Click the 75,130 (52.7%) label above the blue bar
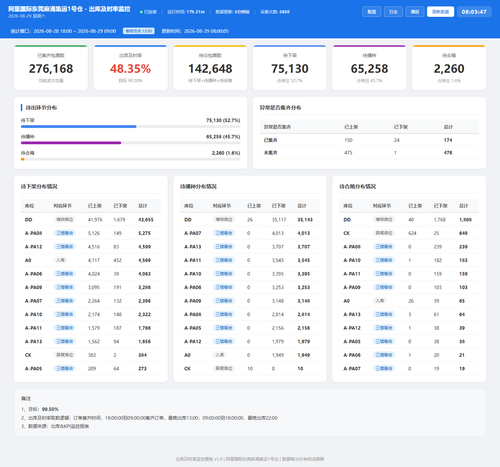 click(223, 120)
